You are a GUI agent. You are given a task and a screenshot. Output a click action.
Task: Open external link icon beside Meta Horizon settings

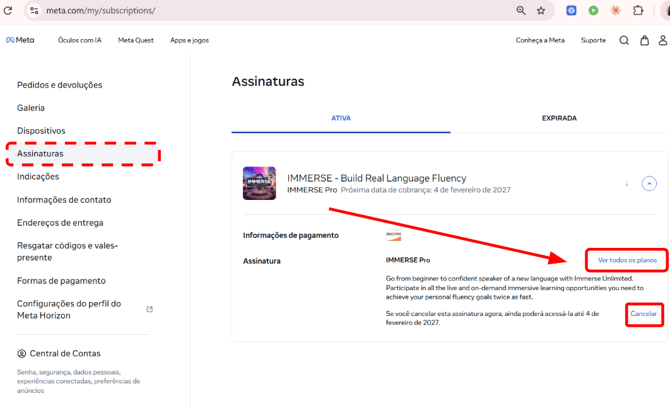pyautogui.click(x=150, y=309)
